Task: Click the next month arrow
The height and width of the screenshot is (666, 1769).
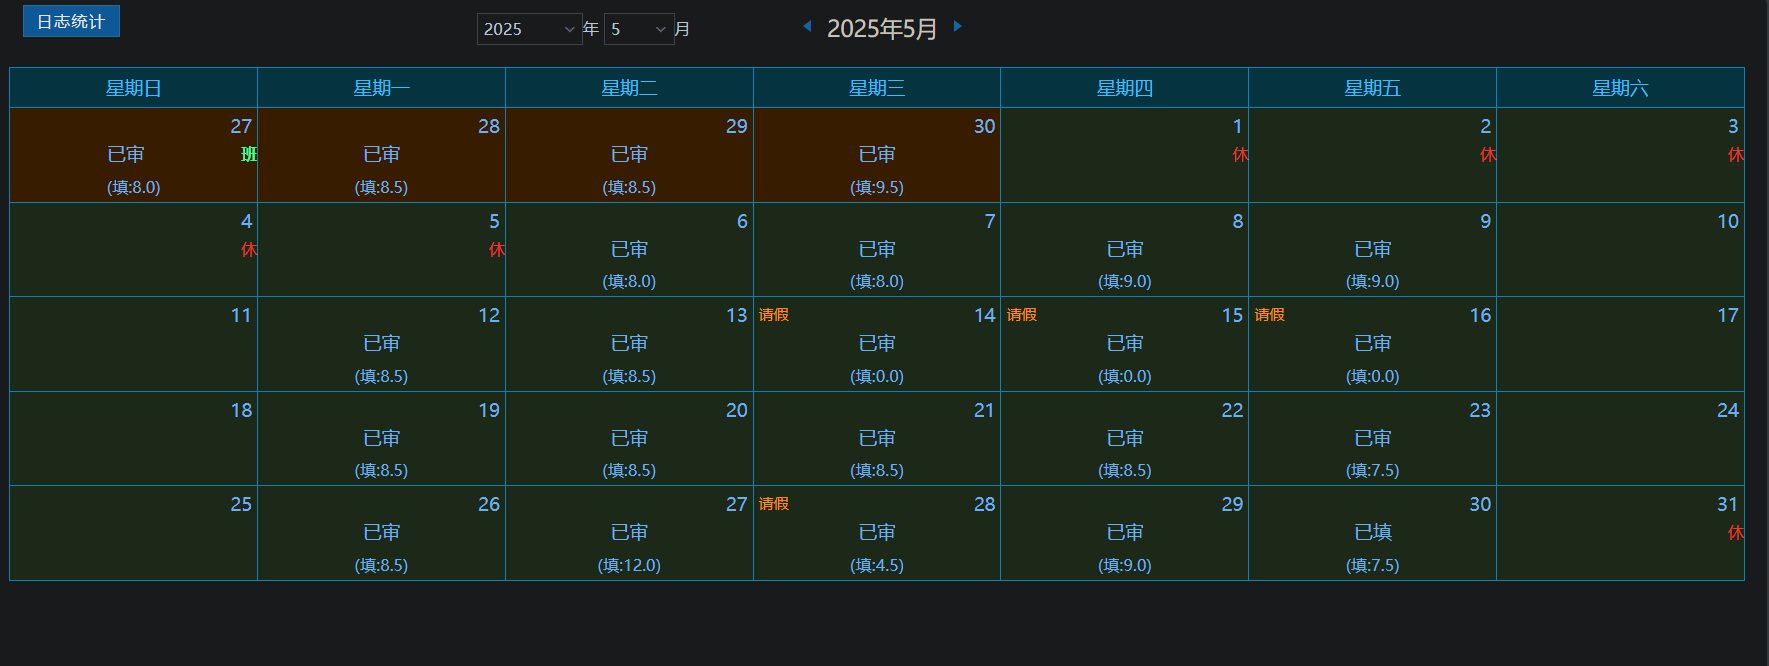Action: (957, 27)
